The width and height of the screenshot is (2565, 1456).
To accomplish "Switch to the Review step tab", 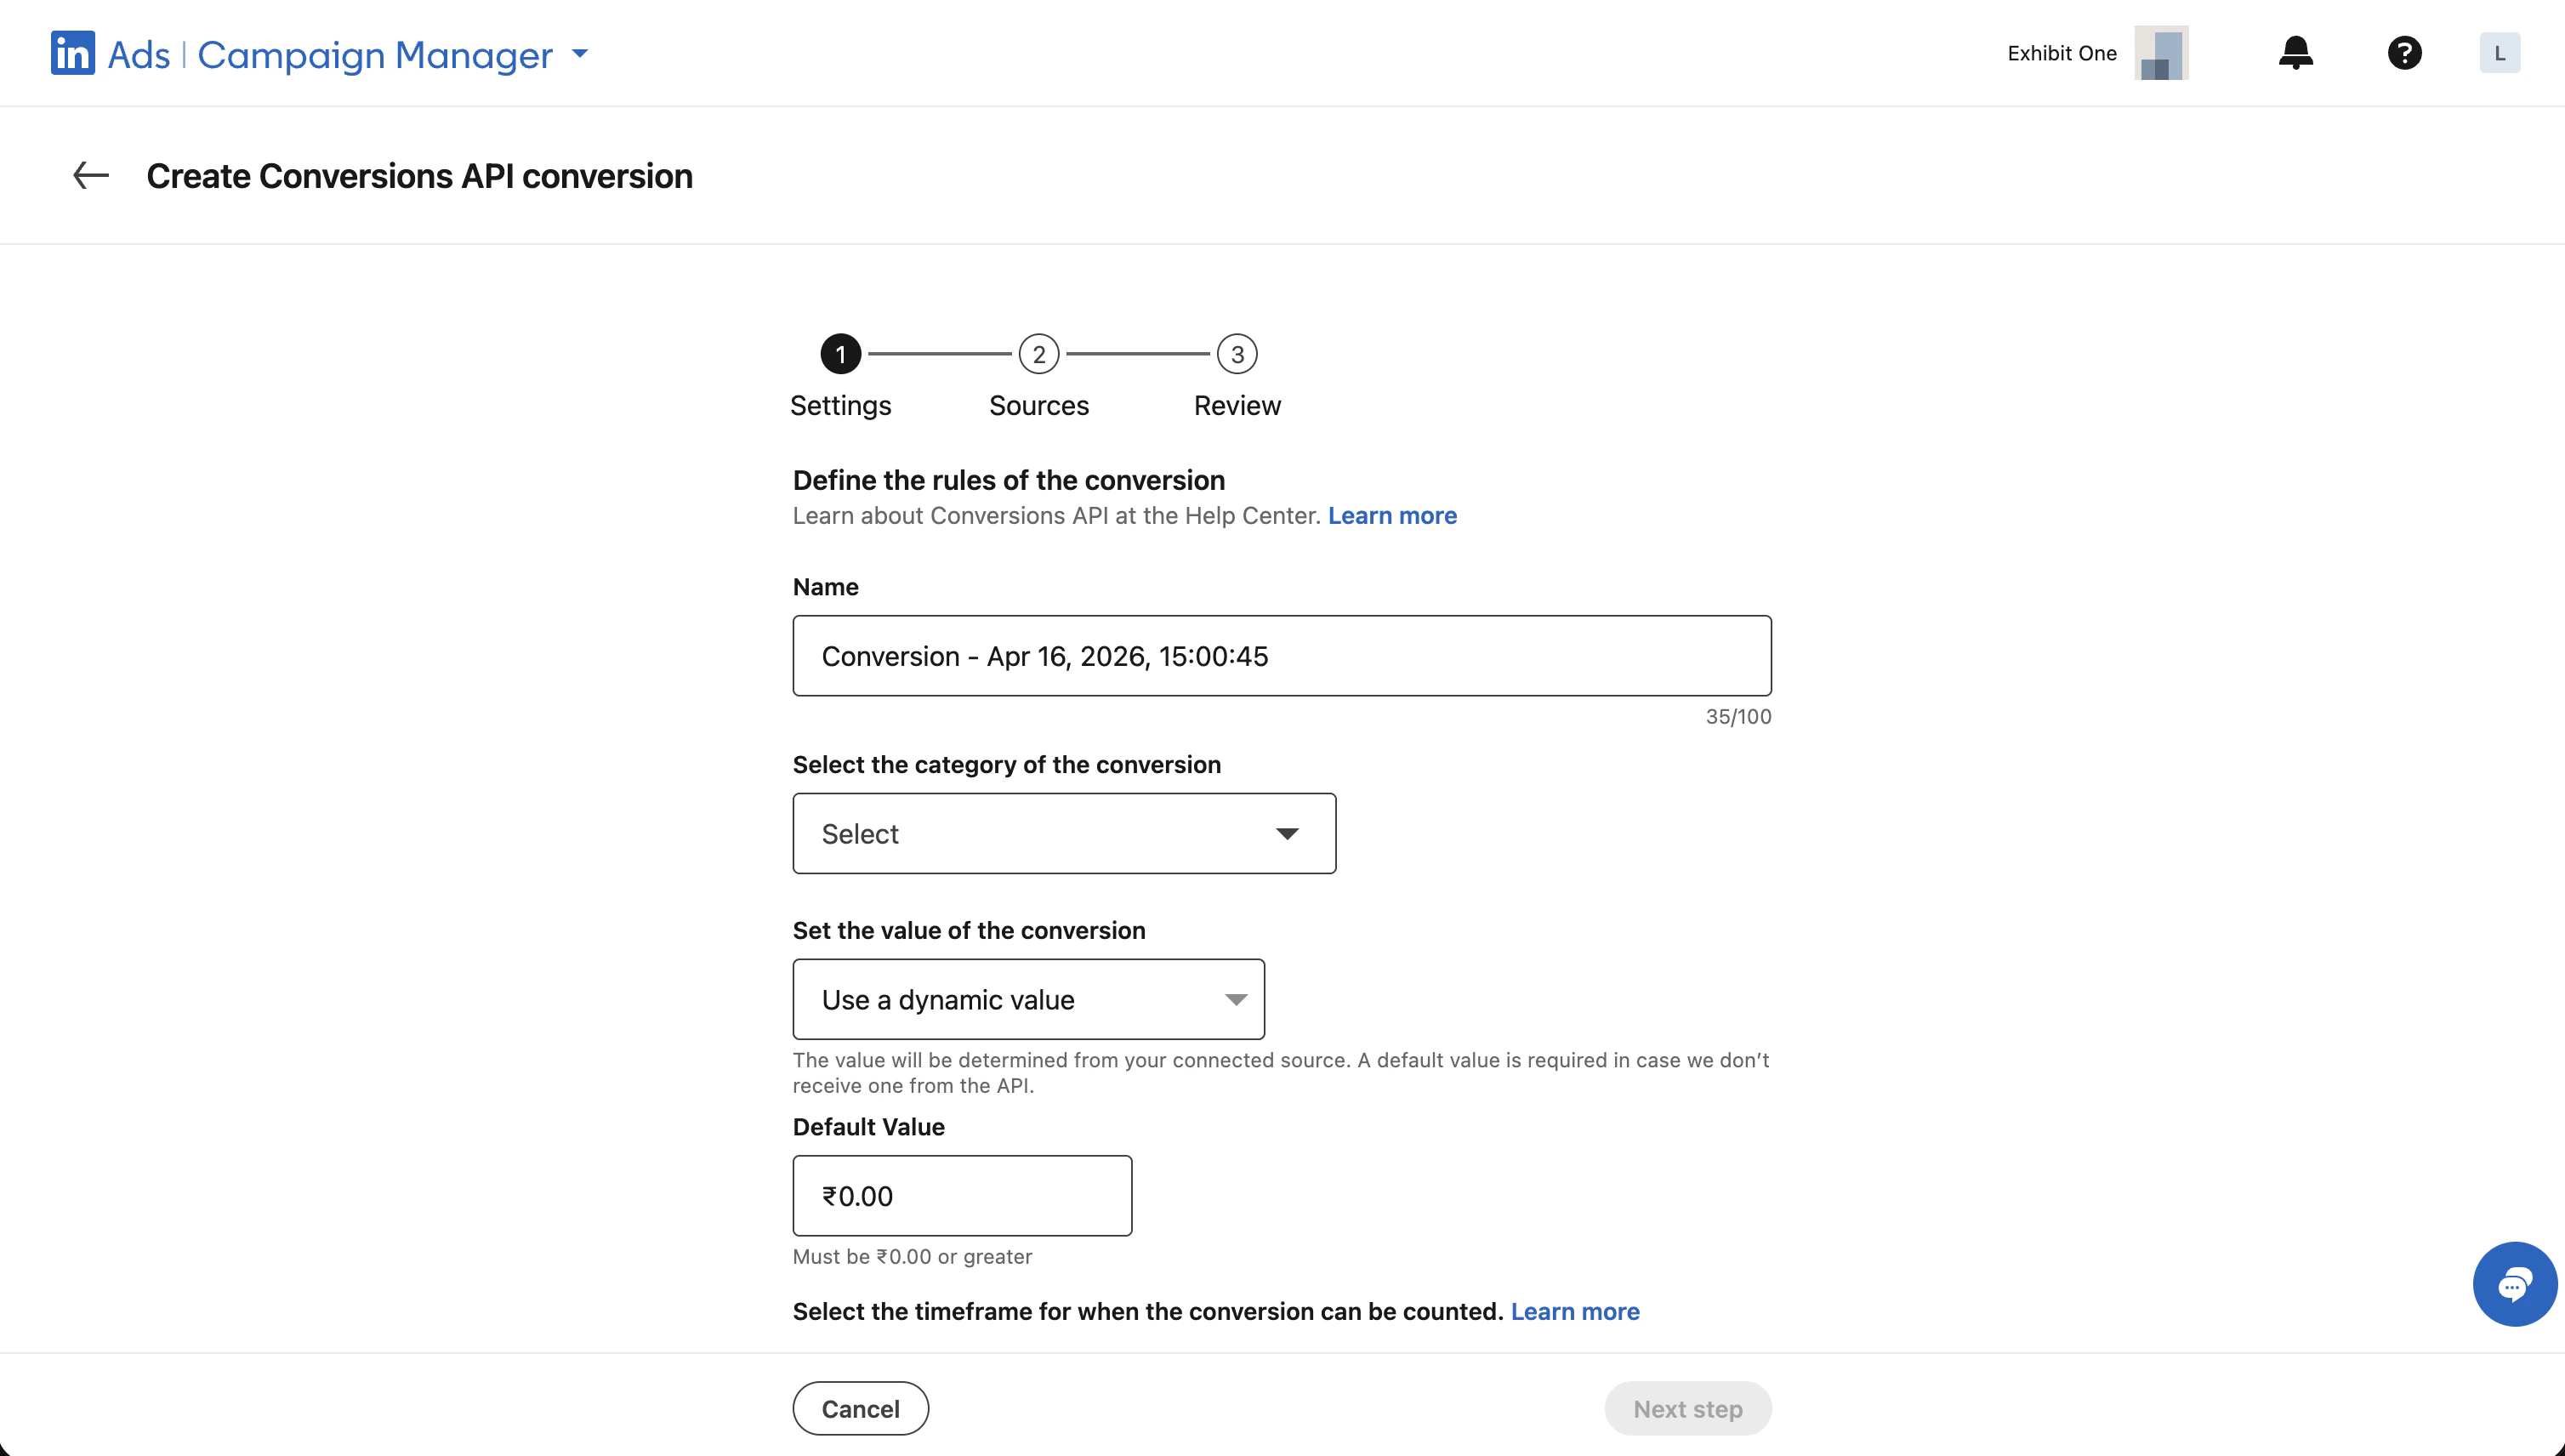I will tap(1237, 405).
